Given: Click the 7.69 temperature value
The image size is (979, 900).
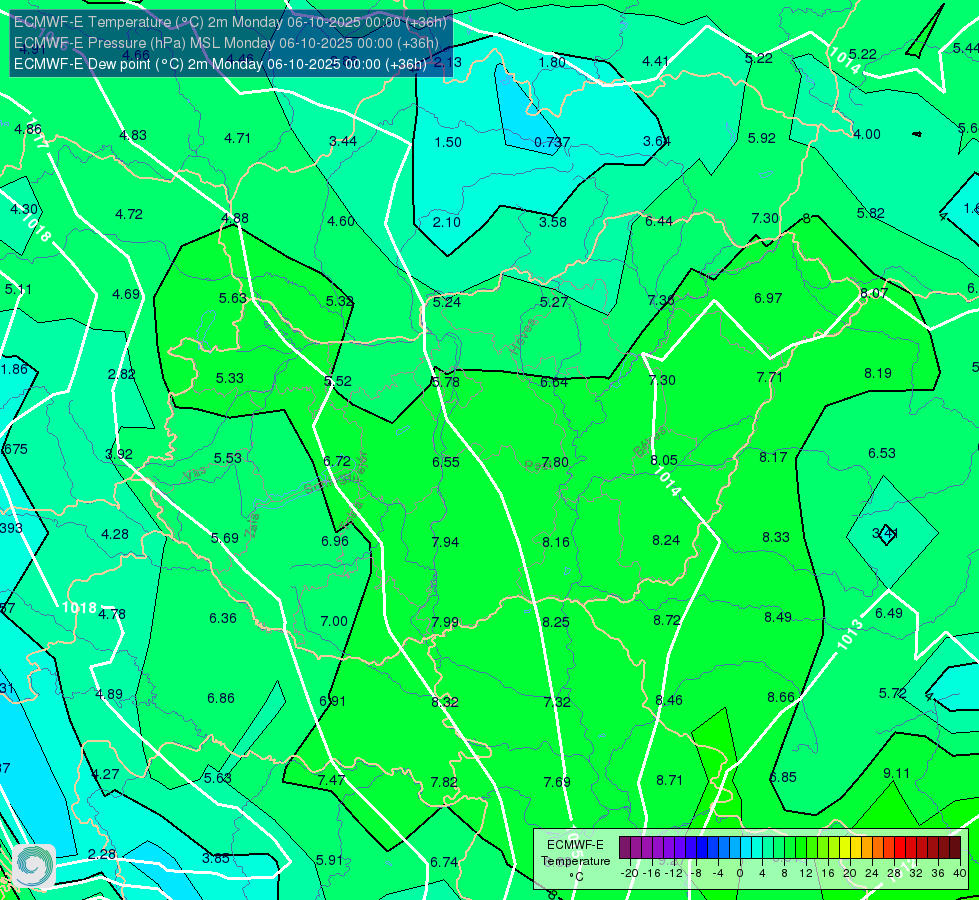Looking at the screenshot, I should point(557,782).
